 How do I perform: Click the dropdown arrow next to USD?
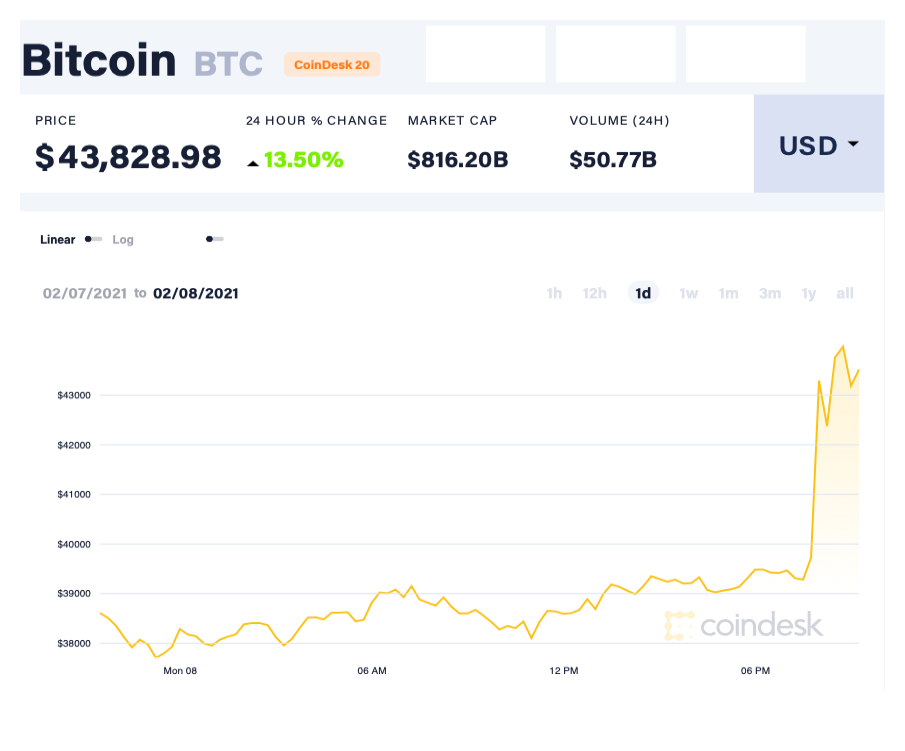pyautogui.click(x=852, y=145)
